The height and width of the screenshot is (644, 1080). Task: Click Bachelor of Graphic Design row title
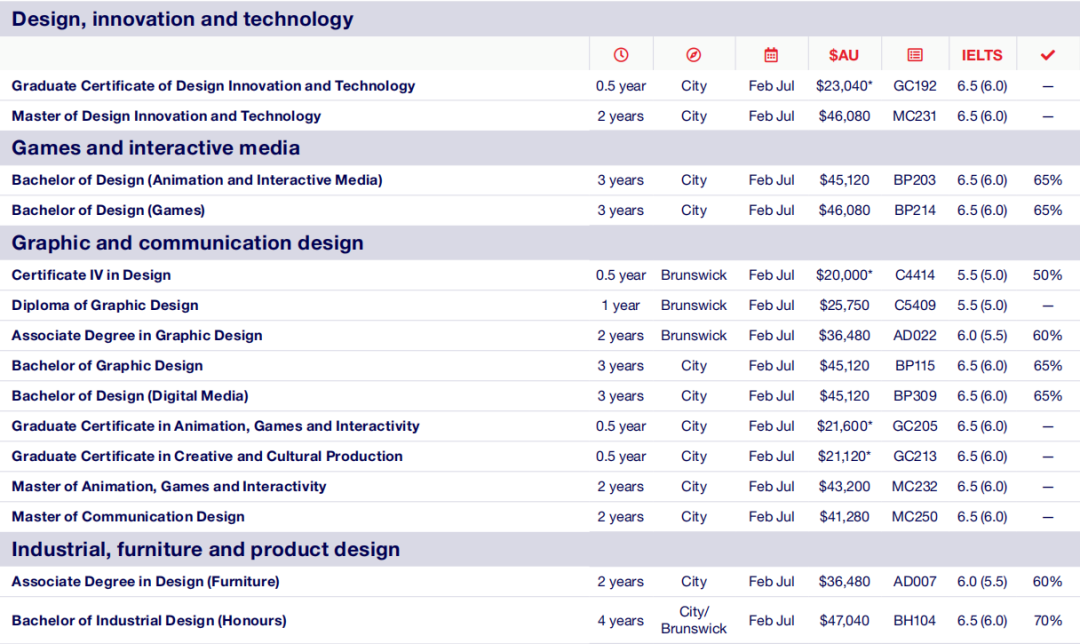point(107,366)
